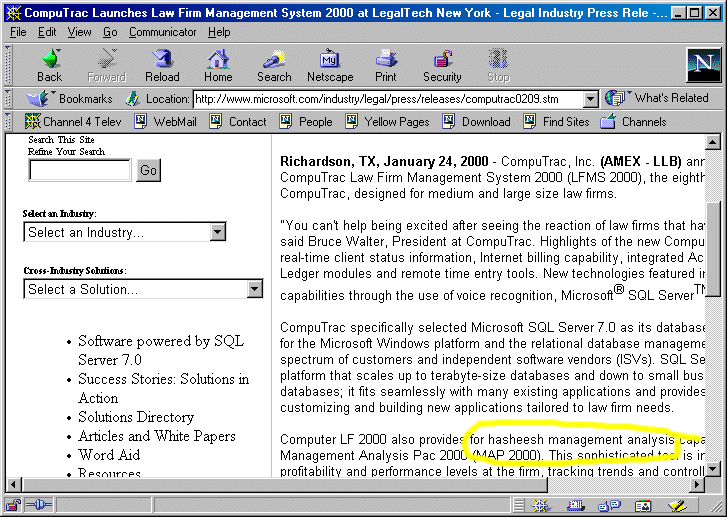Open Composer from component bar
The width and height of the screenshot is (727, 517).
pyautogui.click(x=677, y=505)
